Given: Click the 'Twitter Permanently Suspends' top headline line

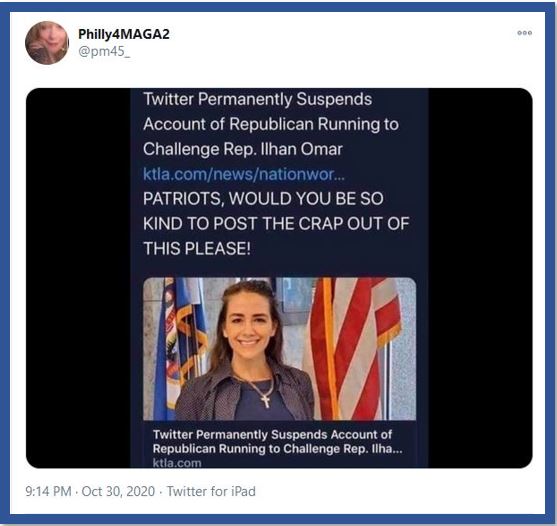Looking at the screenshot, I should click(258, 99).
